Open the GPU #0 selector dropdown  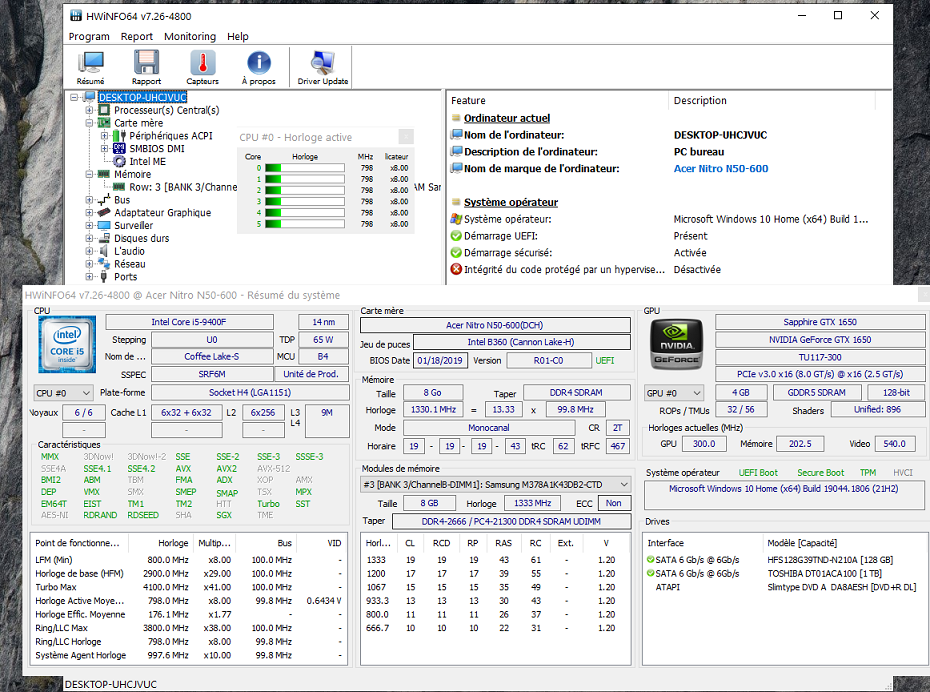point(674,393)
